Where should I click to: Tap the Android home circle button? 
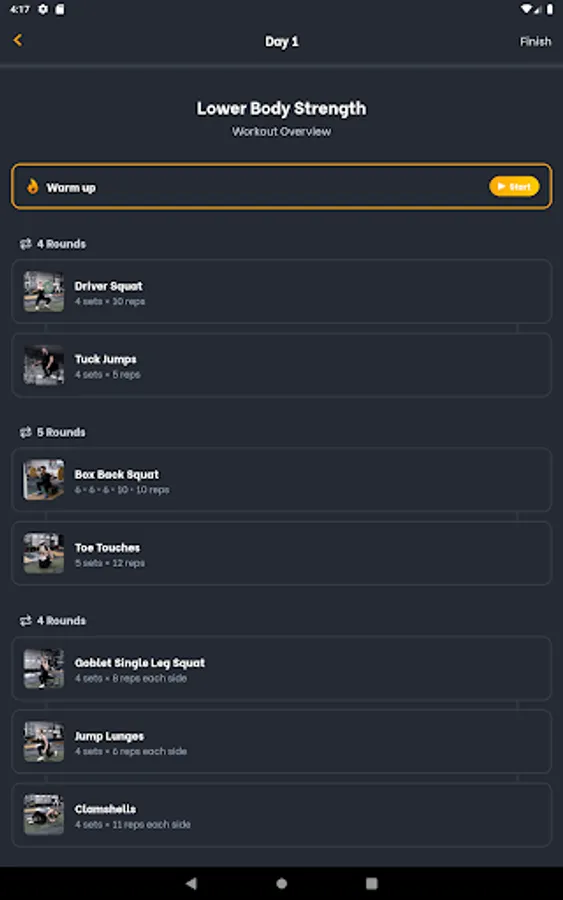(281, 883)
